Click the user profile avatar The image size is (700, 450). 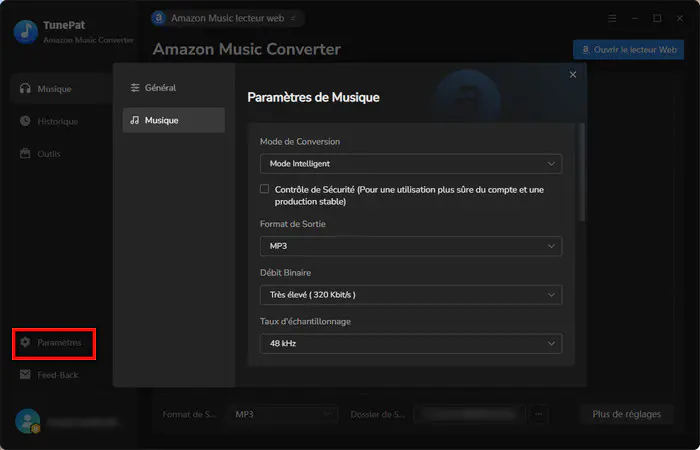coord(27,421)
